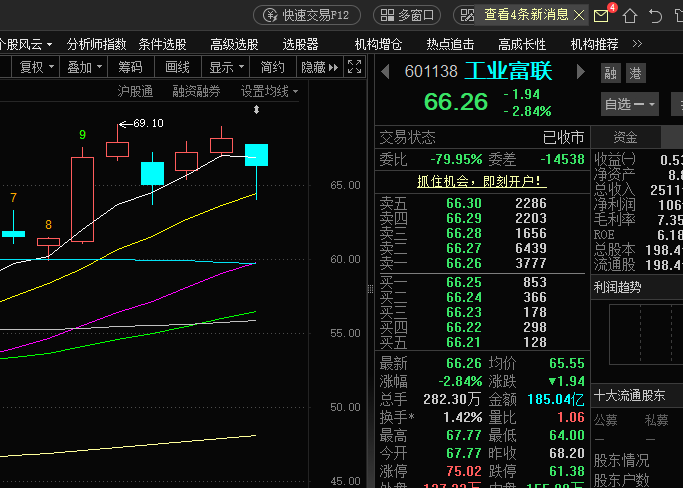Switch to the 资金 tab
The width and height of the screenshot is (683, 488).
coord(626,137)
